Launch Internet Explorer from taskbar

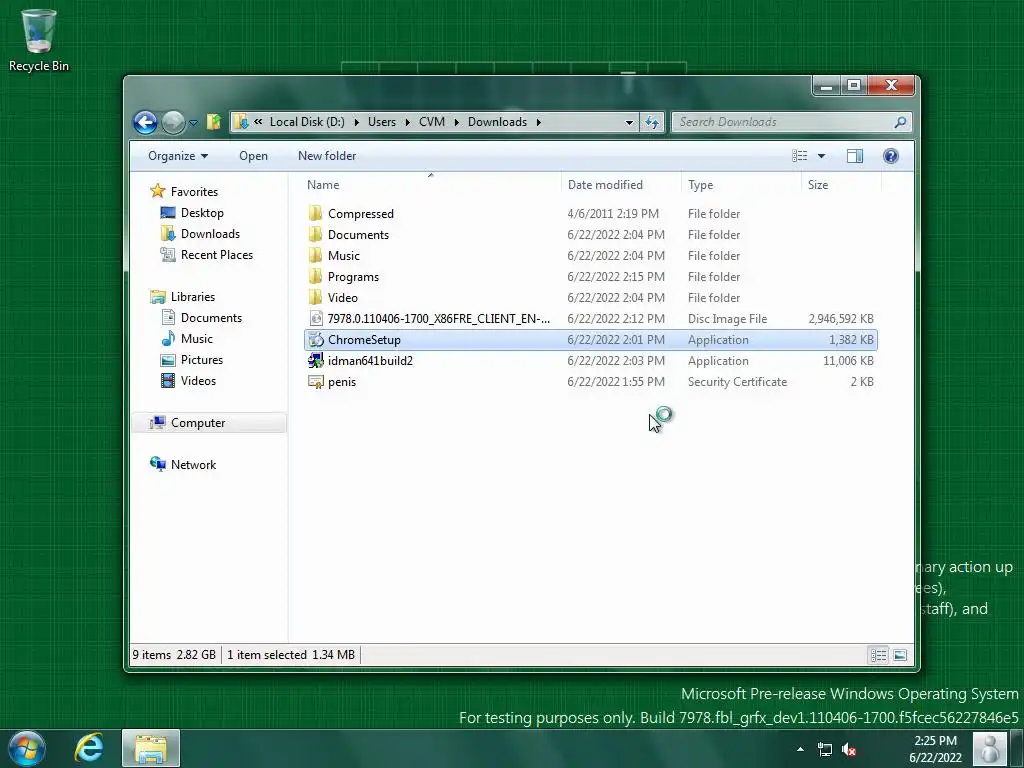click(x=89, y=748)
